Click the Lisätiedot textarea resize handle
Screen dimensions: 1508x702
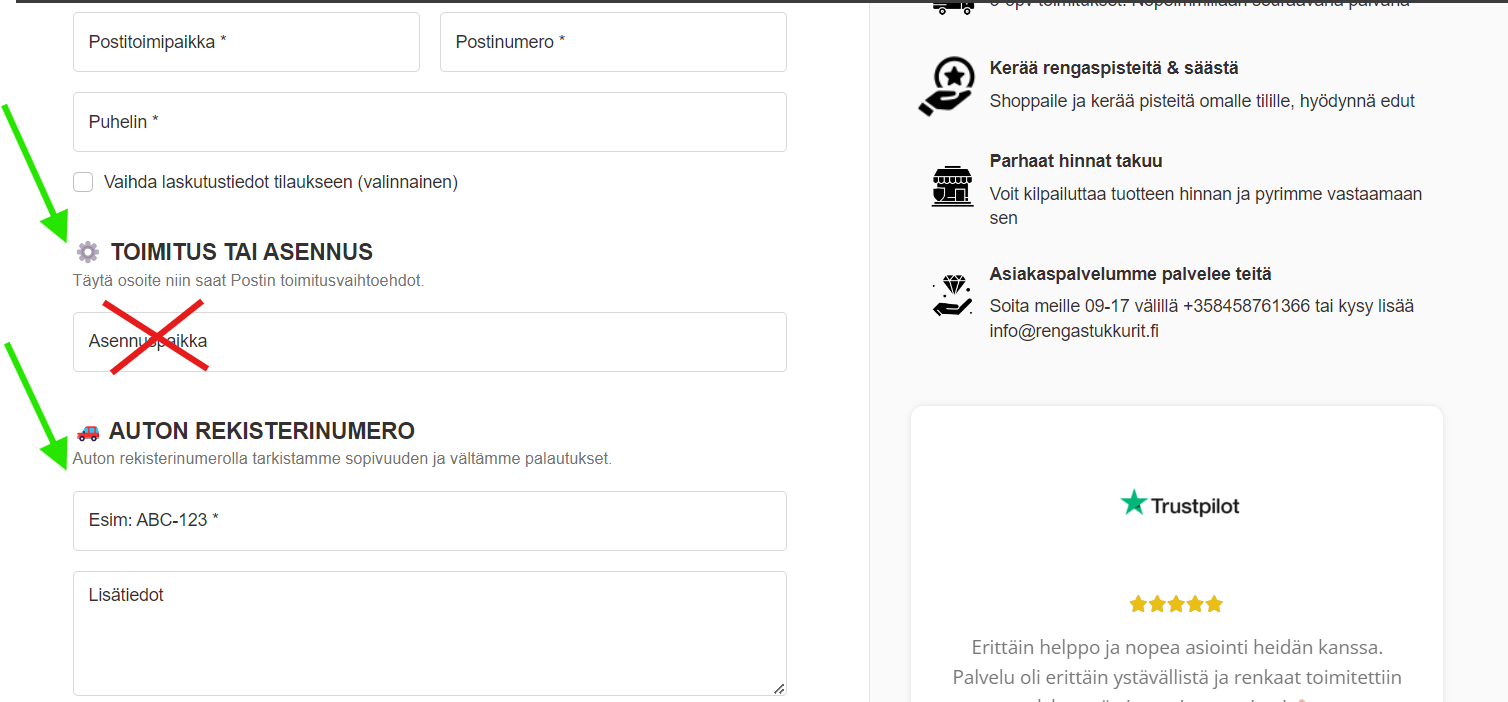[x=779, y=688]
